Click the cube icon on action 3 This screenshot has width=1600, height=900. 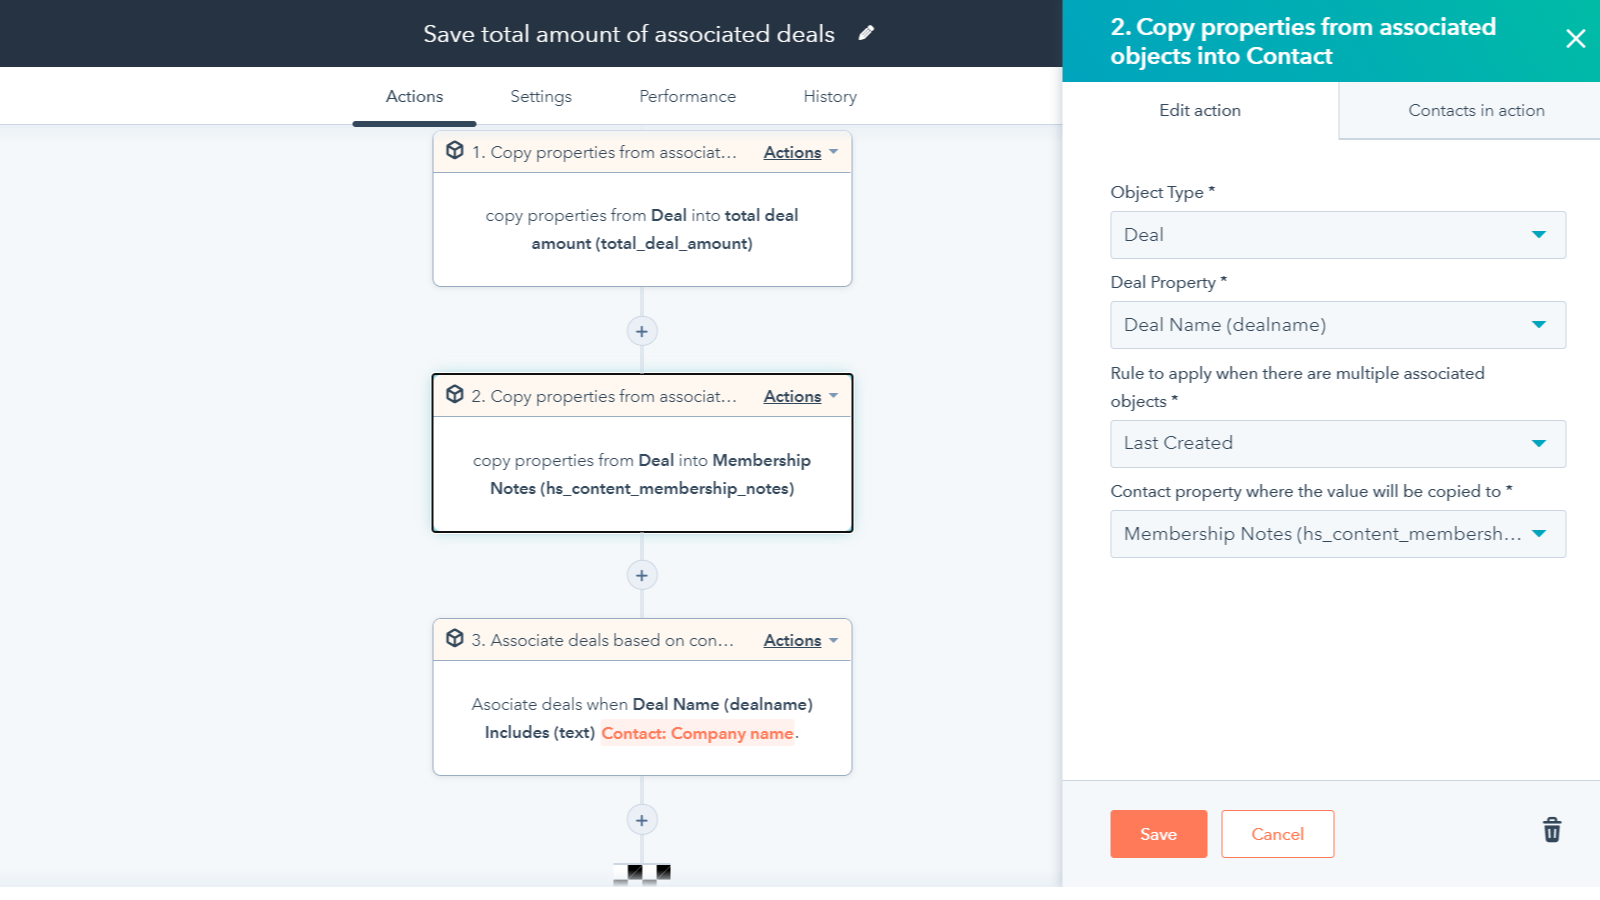point(455,639)
